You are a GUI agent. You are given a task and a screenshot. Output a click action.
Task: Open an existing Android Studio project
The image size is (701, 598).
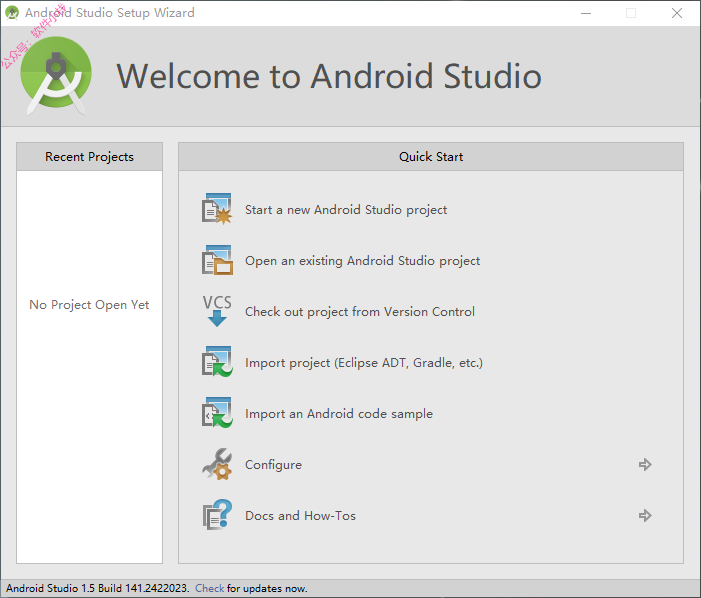(x=362, y=261)
